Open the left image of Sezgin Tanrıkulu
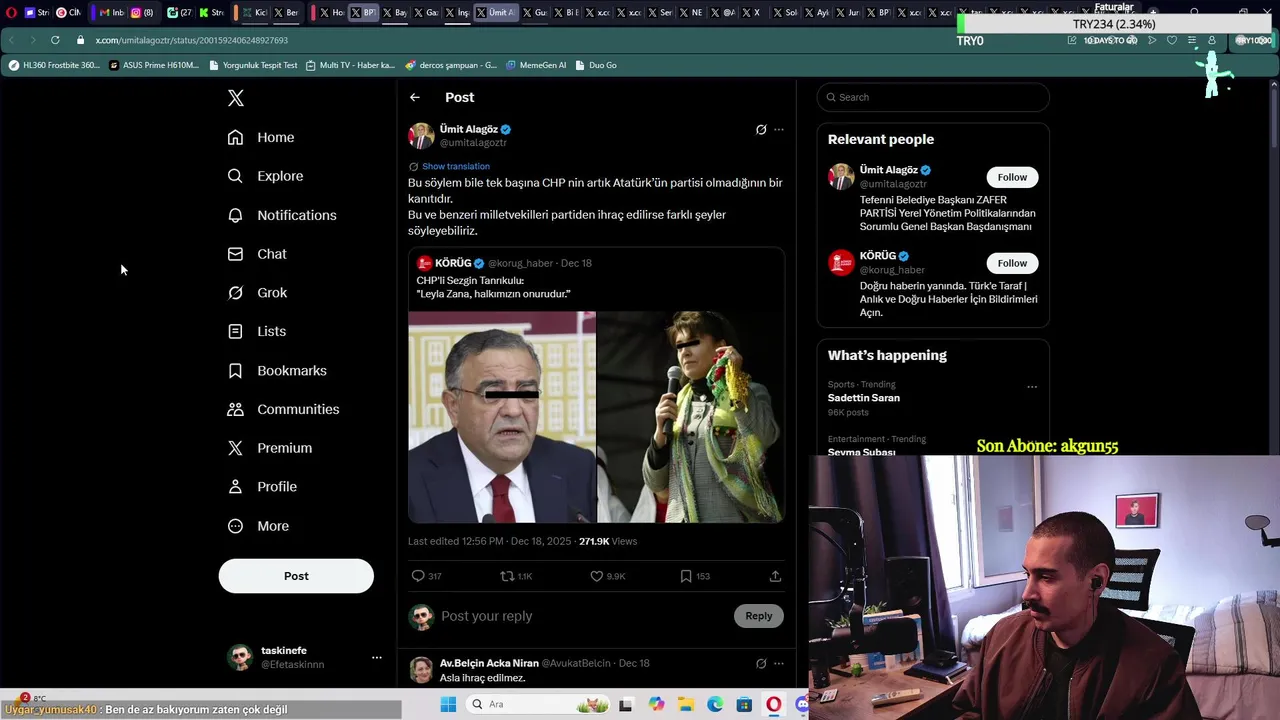Viewport: 1280px width, 720px height. pos(502,417)
